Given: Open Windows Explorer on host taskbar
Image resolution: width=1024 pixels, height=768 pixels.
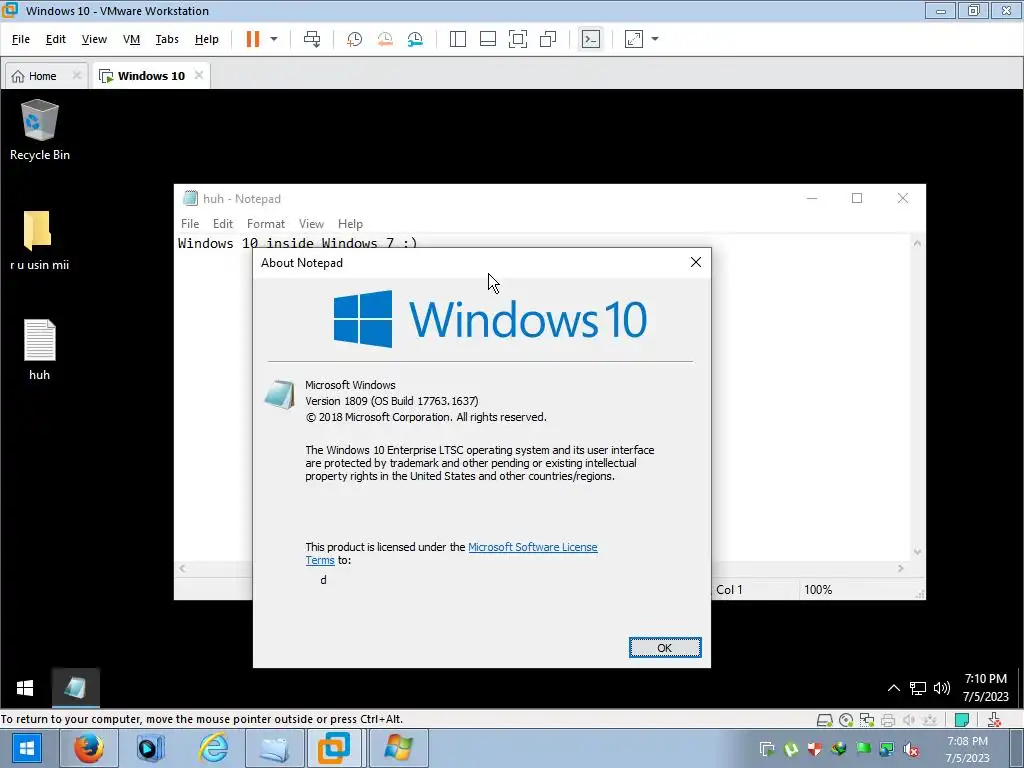Looking at the screenshot, I should [274, 748].
